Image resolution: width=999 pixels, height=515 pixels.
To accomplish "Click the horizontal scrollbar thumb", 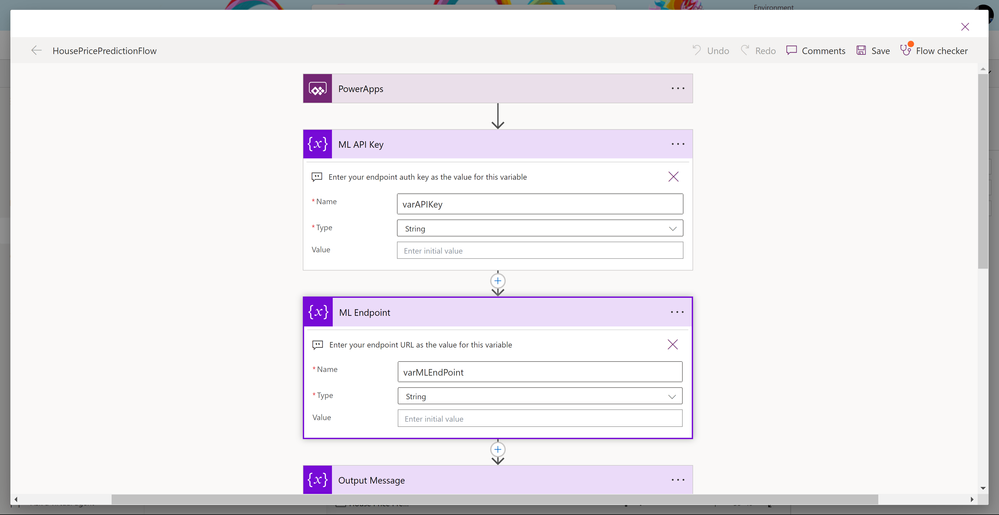I will point(494,499).
